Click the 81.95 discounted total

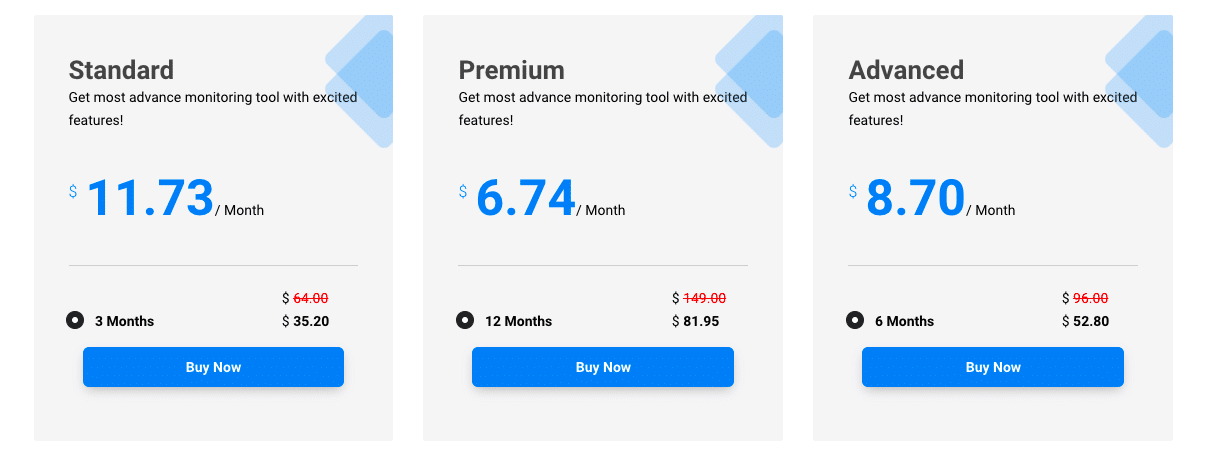[x=701, y=321]
